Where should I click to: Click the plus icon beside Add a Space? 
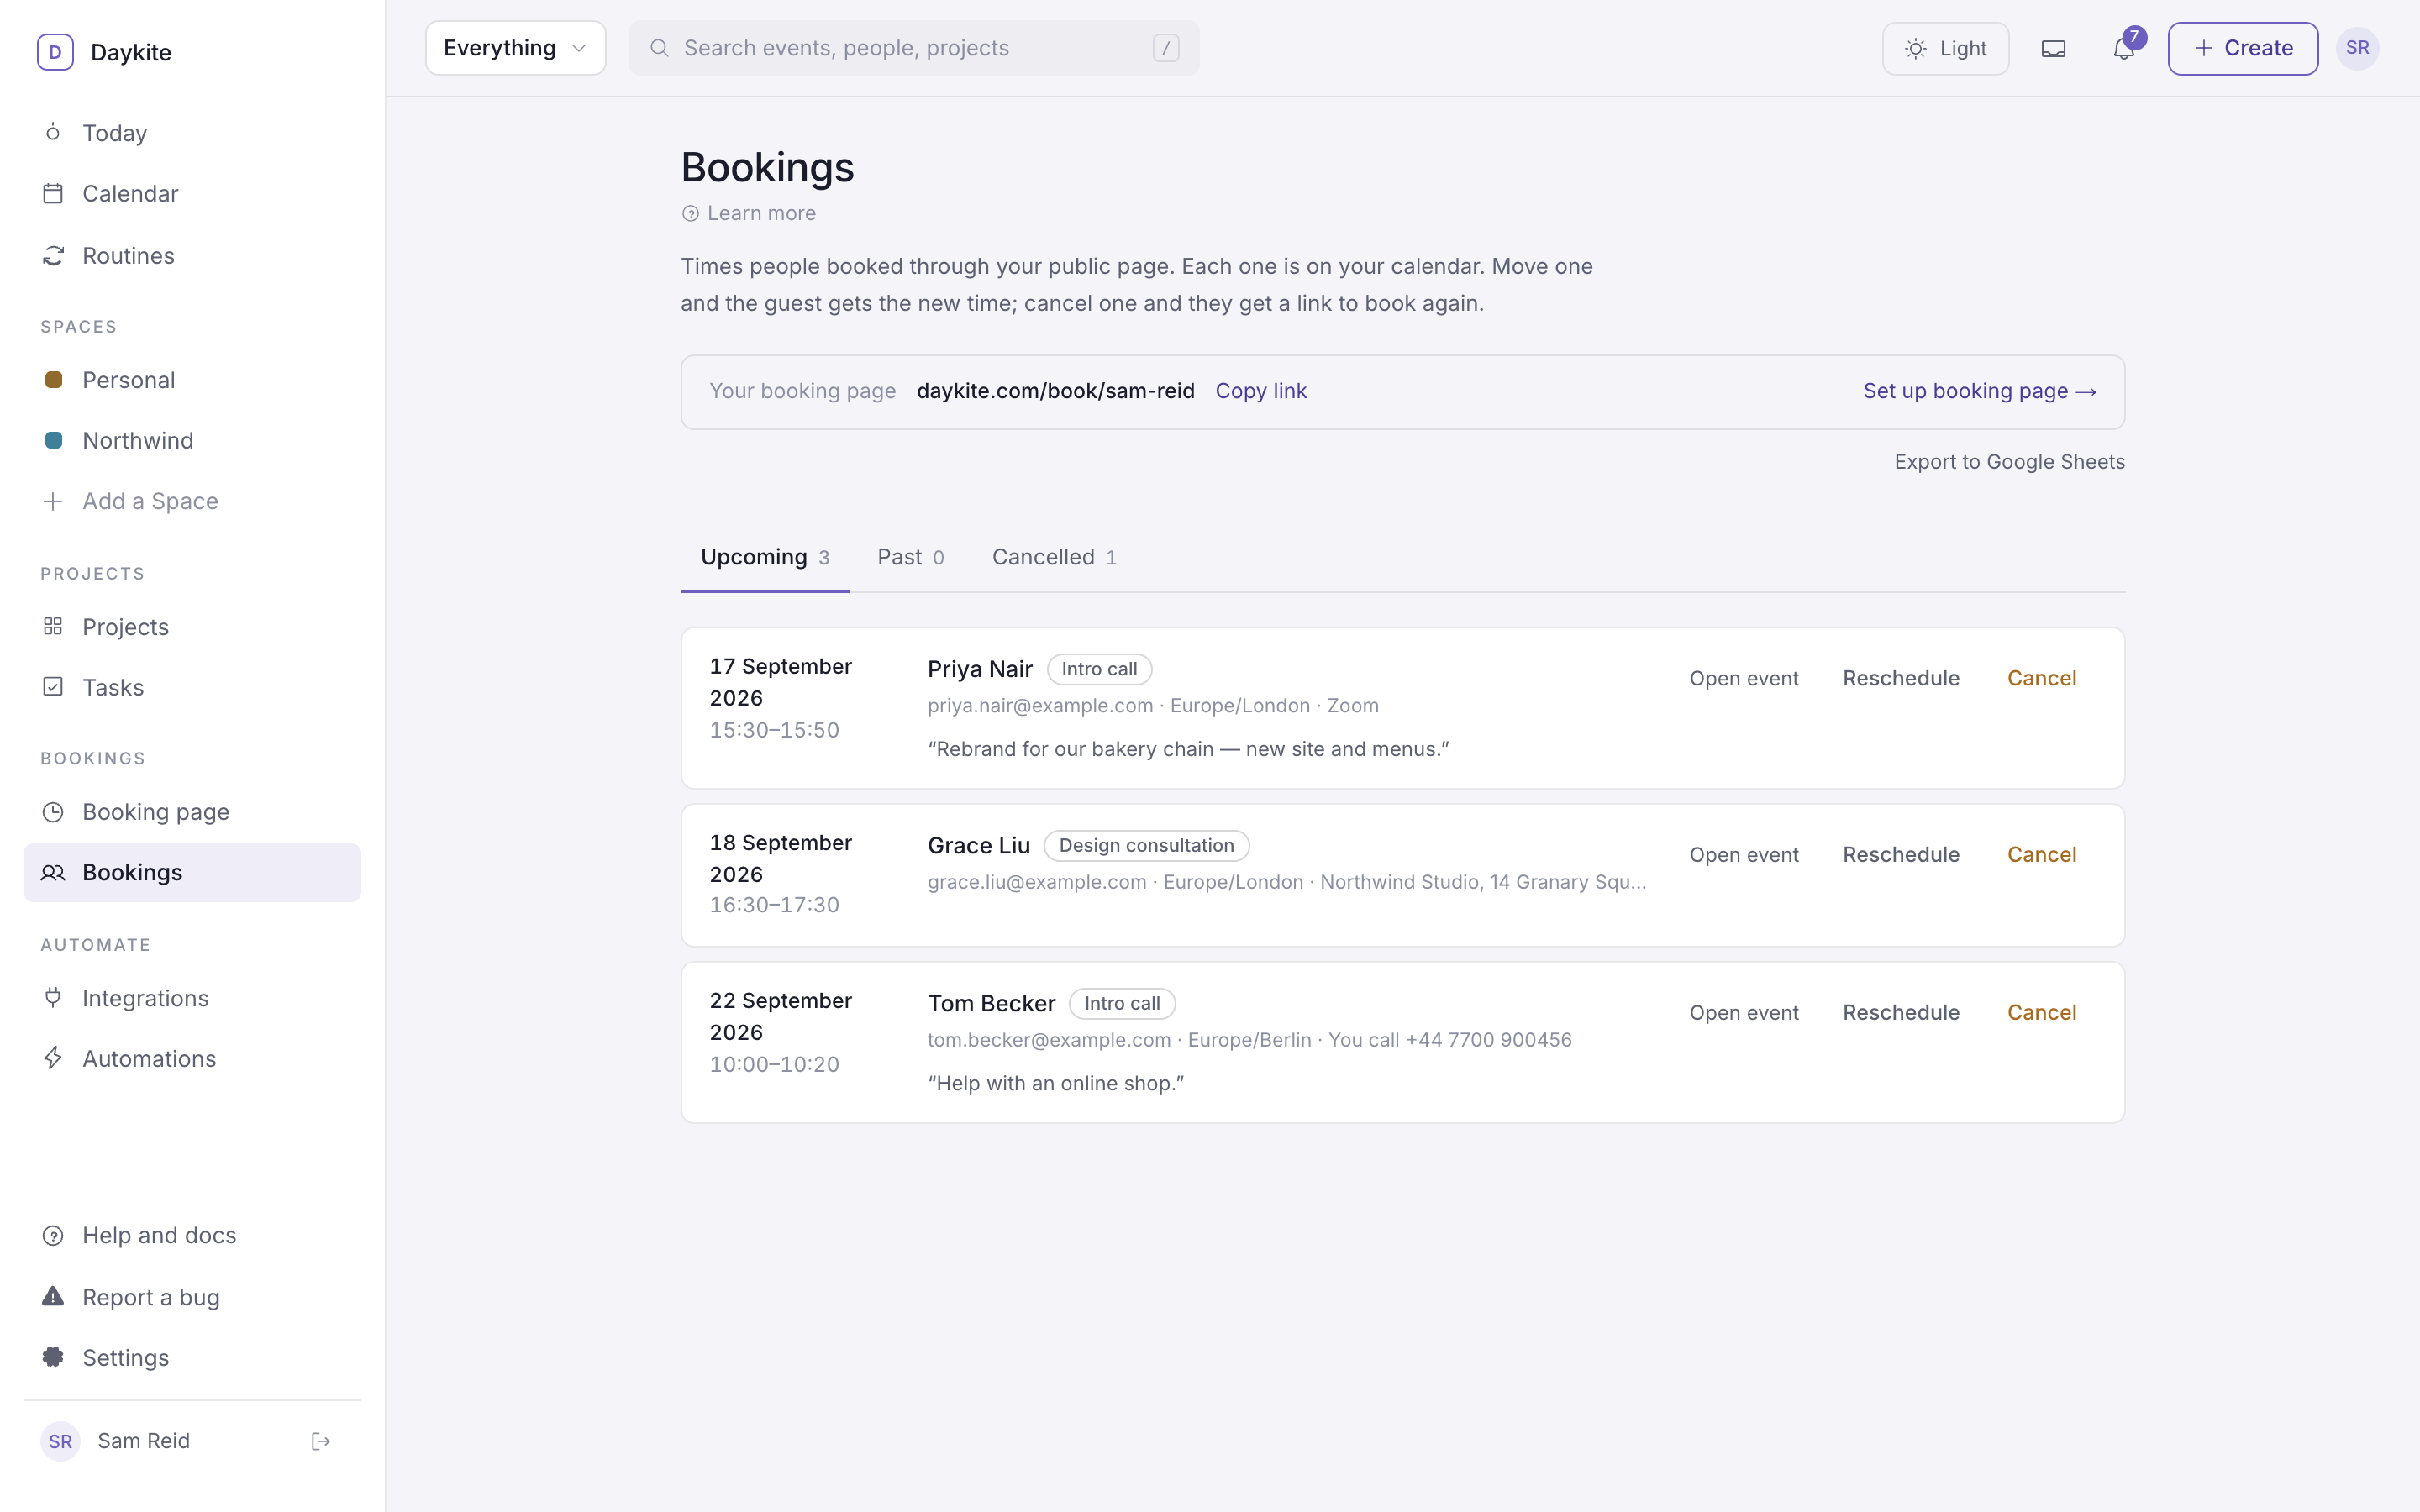[x=53, y=501]
